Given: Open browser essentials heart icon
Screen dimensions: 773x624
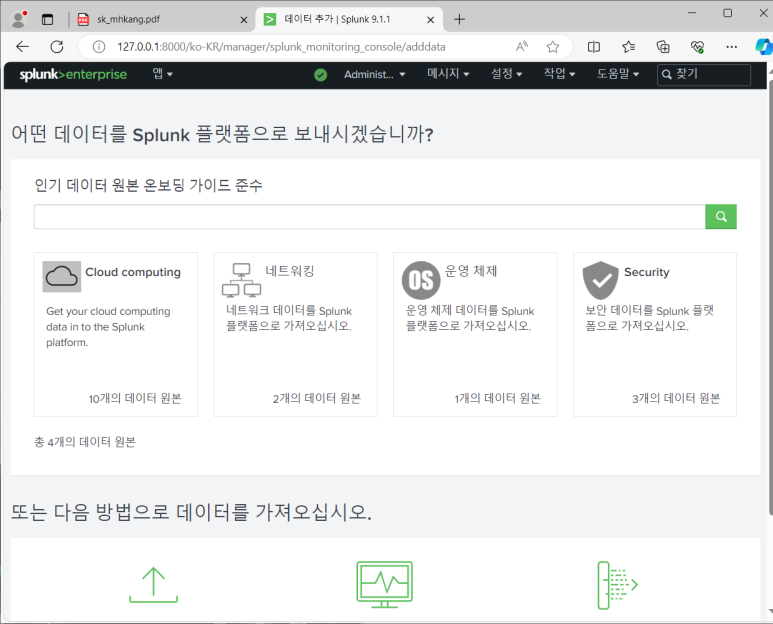Looking at the screenshot, I should pos(697,47).
